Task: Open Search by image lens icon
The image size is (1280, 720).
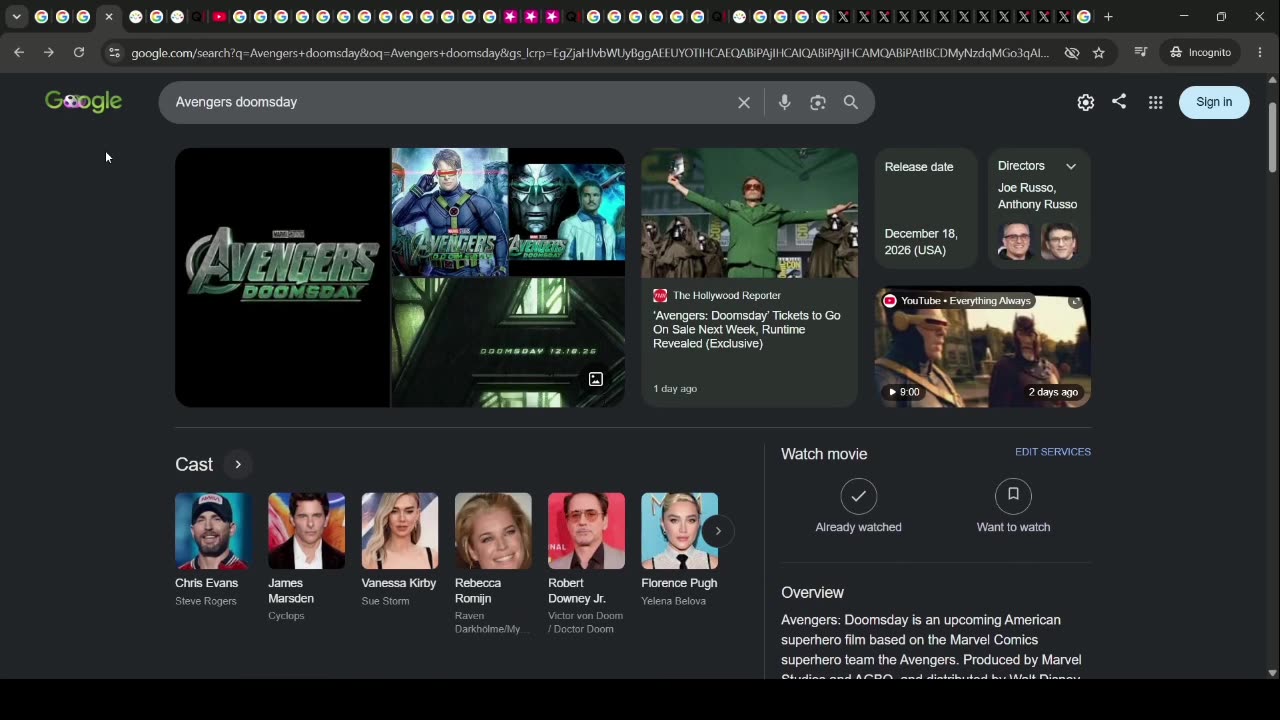Action: point(818,102)
